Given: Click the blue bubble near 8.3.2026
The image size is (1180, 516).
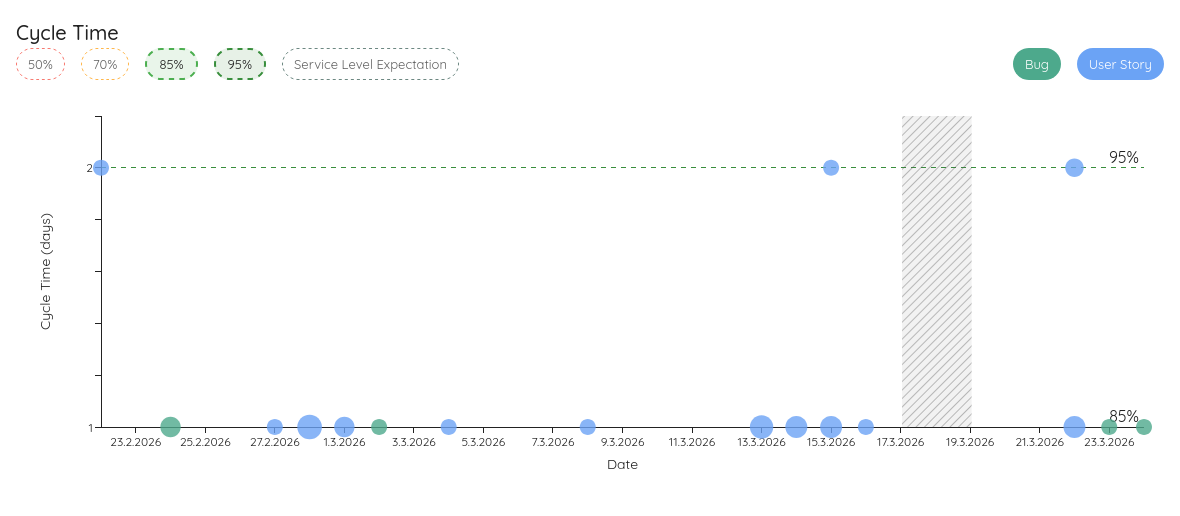Looking at the screenshot, I should (x=588, y=427).
